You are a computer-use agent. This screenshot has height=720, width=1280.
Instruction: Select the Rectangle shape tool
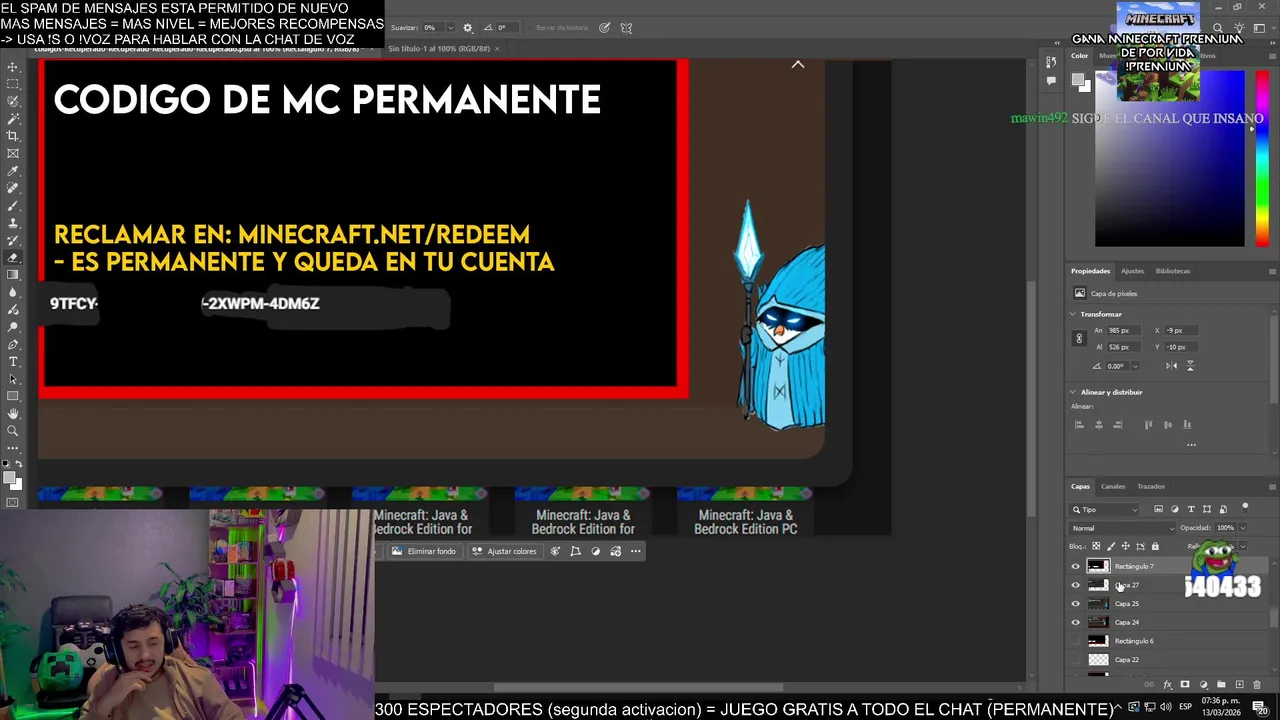pos(13,396)
